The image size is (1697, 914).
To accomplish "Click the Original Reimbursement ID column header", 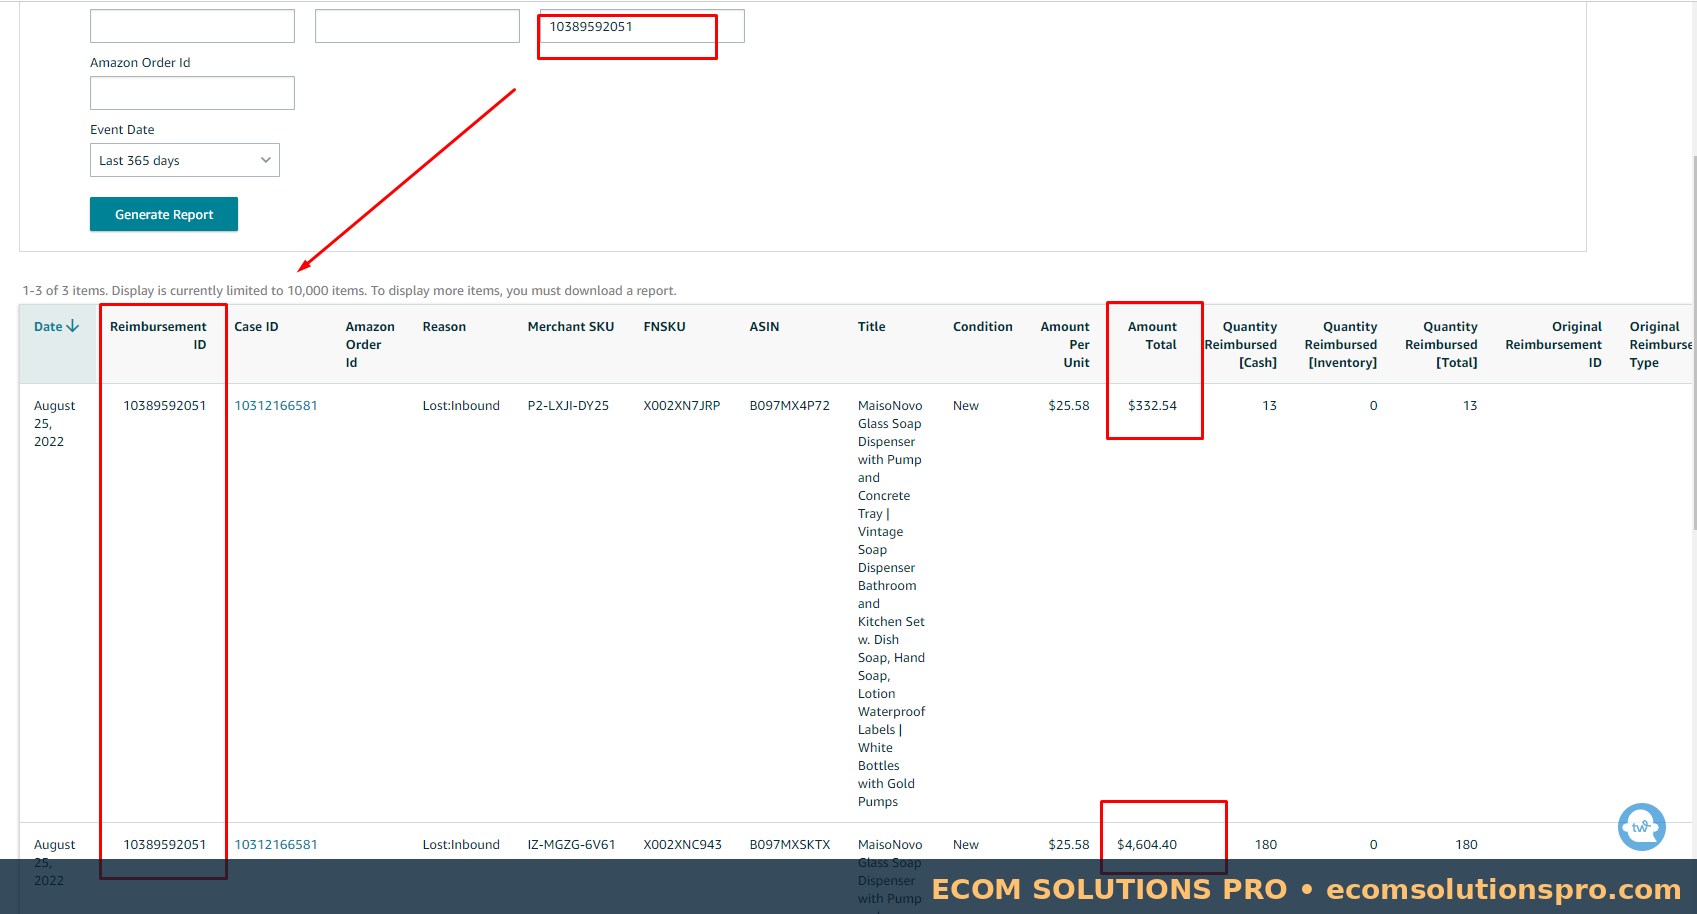I will (x=1553, y=344).
